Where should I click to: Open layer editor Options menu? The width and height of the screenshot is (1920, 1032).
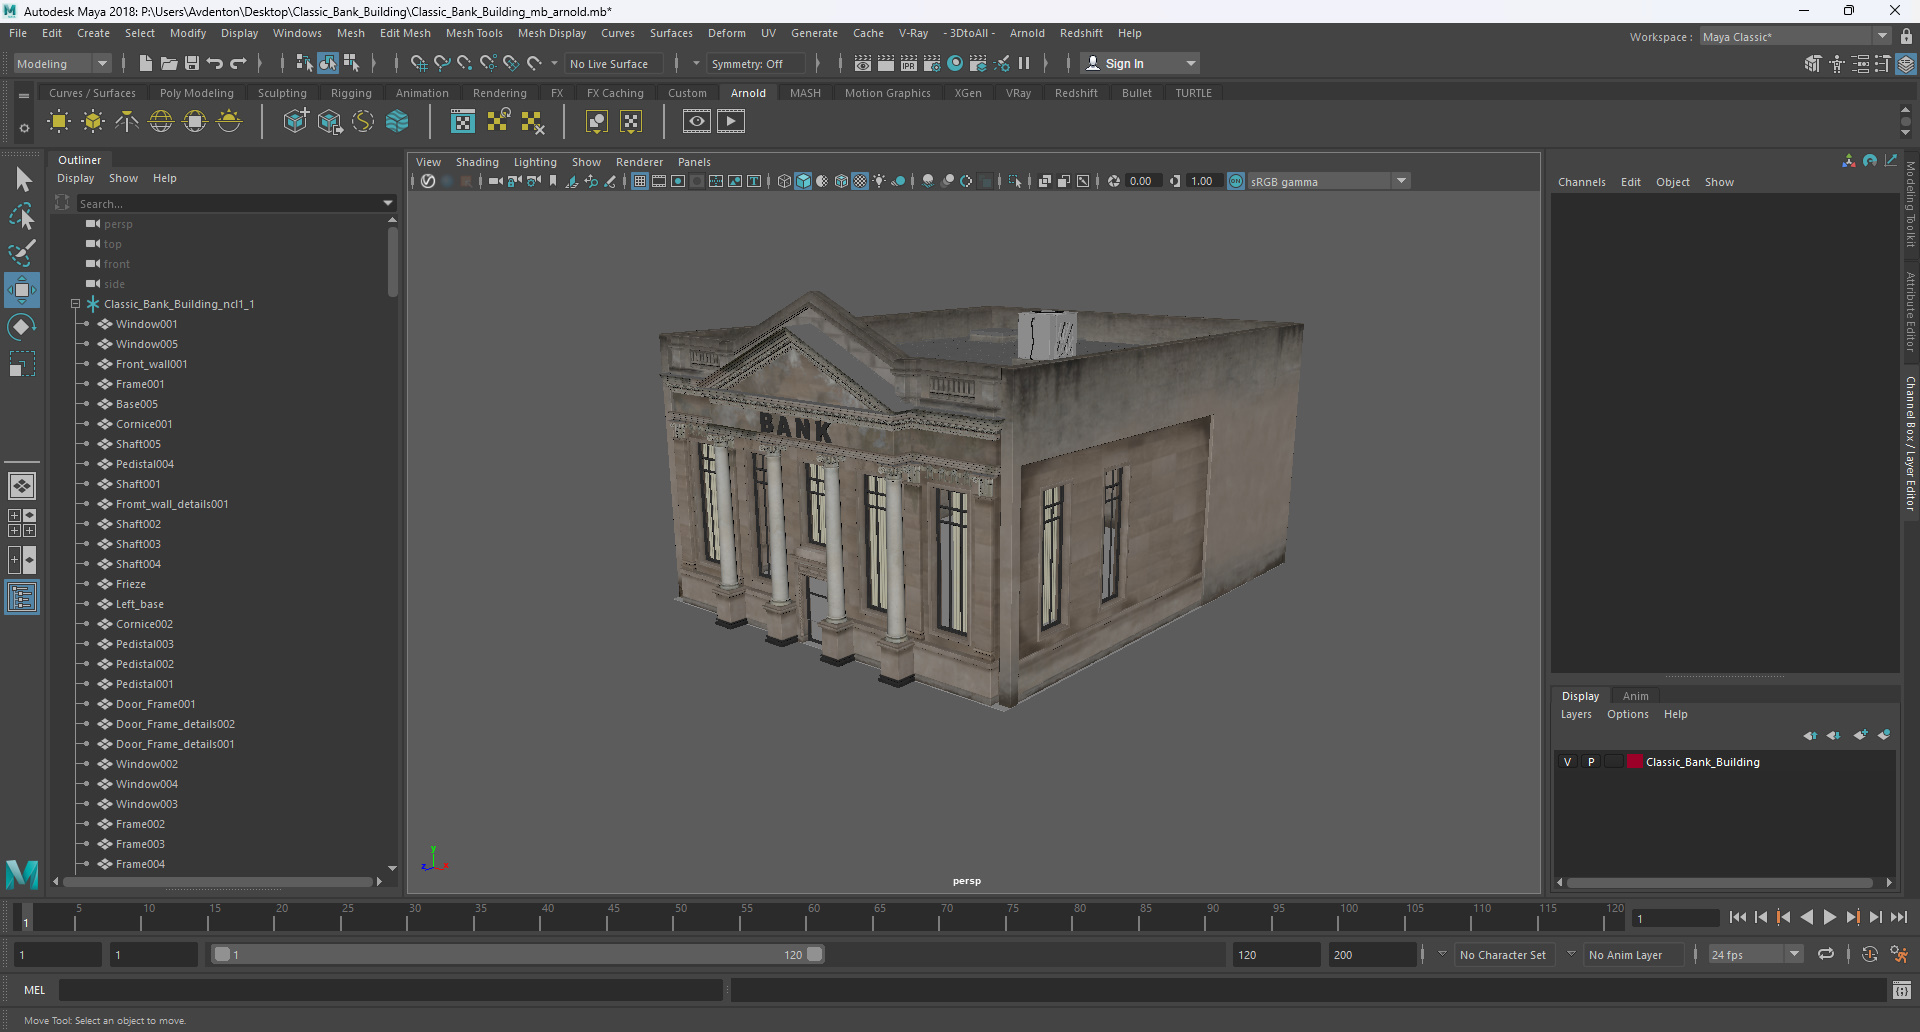pyautogui.click(x=1628, y=714)
